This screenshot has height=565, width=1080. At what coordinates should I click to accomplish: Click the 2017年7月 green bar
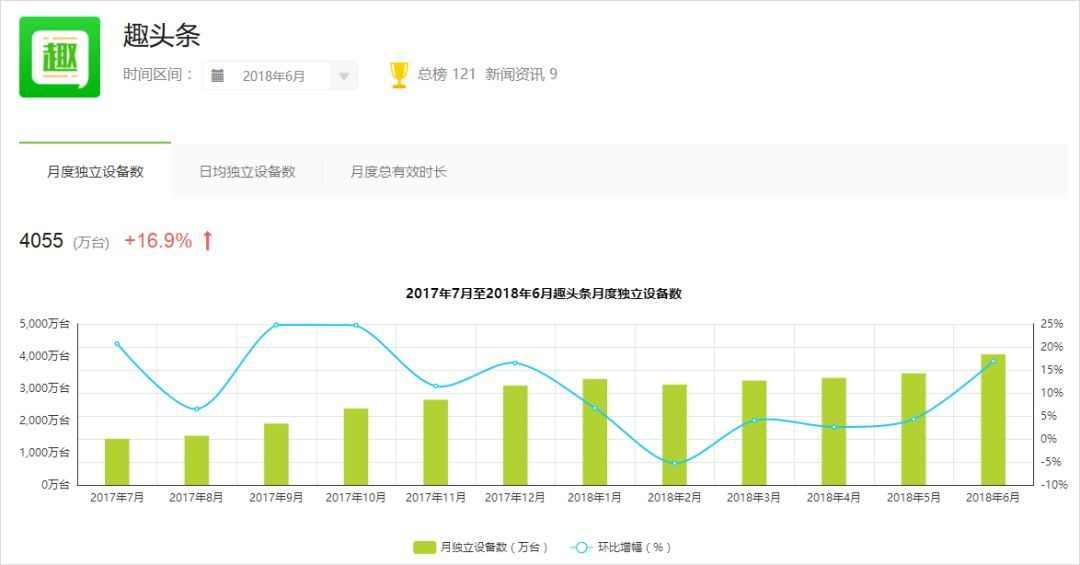117,461
